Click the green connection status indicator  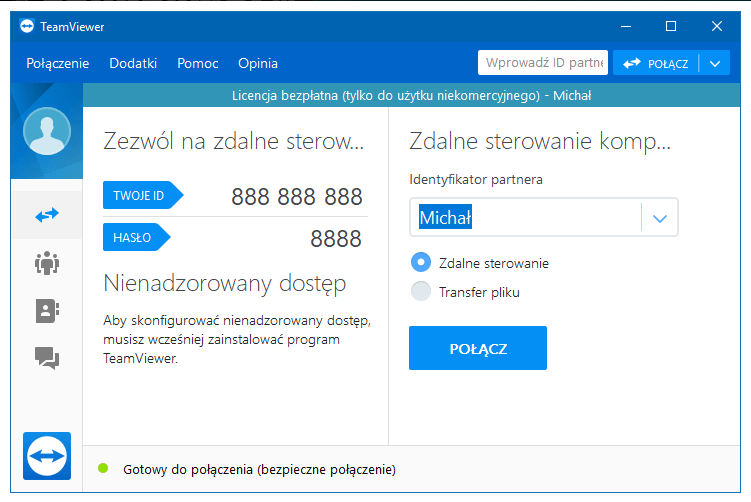(x=103, y=468)
